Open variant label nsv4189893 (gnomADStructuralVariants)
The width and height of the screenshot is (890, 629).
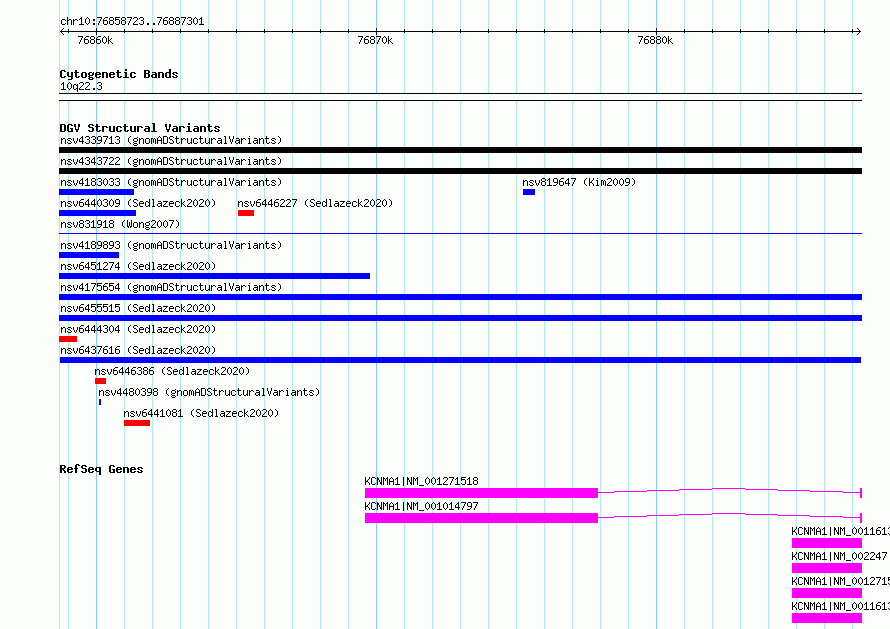pyautogui.click(x=171, y=245)
